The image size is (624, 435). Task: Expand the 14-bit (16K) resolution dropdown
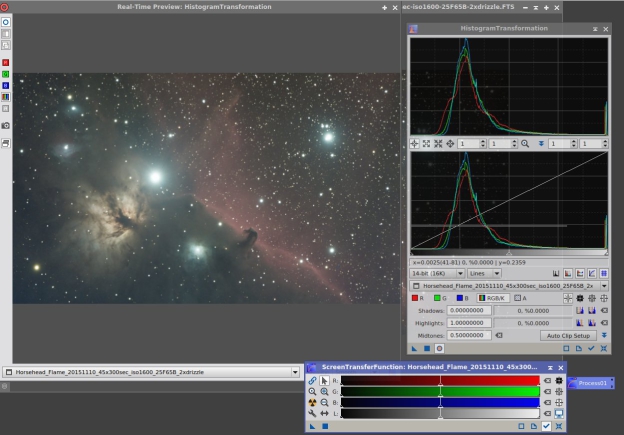tap(437, 273)
